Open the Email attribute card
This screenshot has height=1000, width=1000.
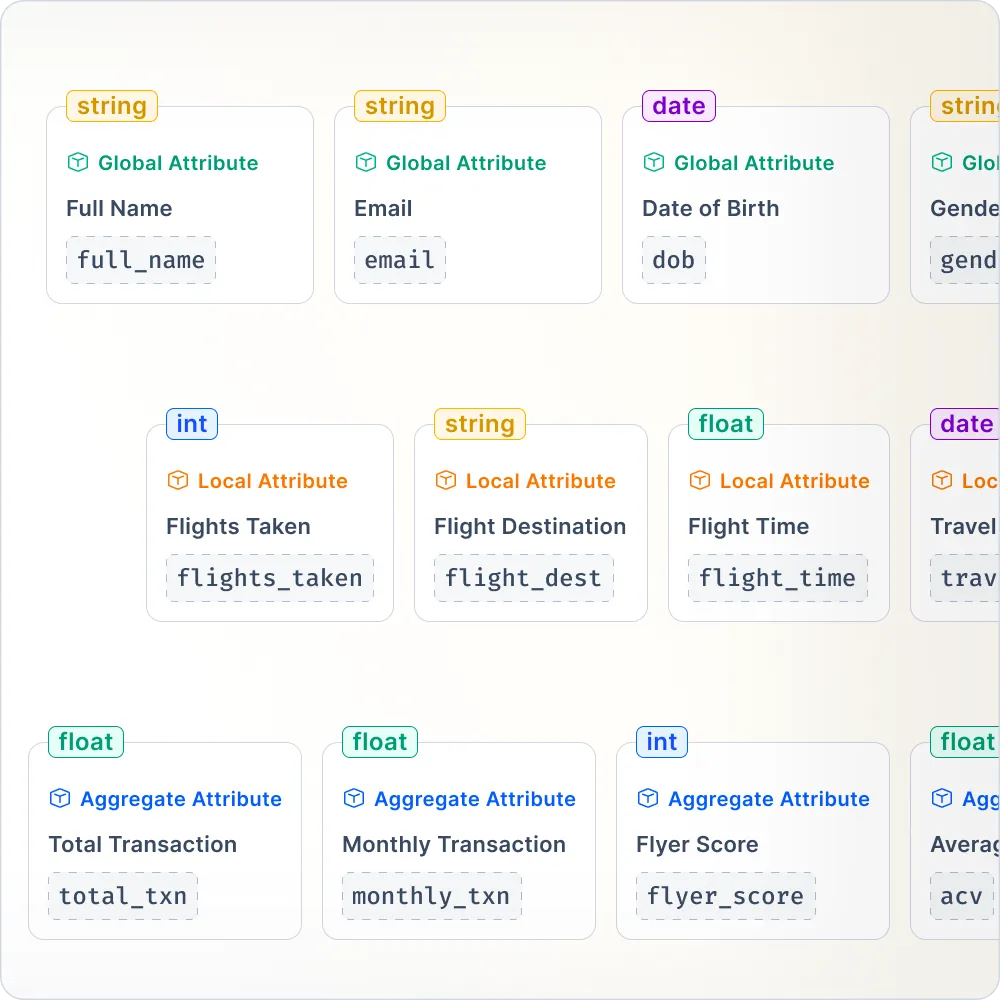(467, 205)
